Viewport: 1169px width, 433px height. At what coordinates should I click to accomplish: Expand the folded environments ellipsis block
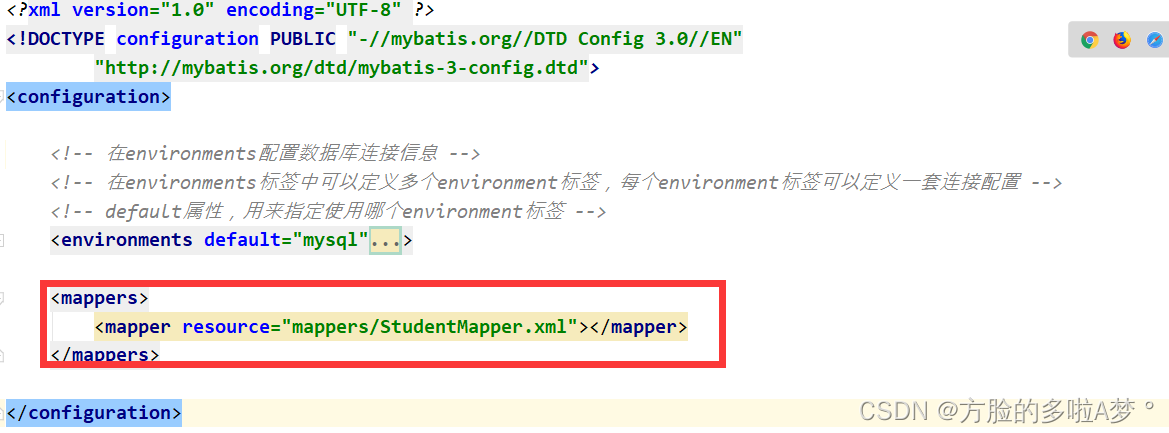(385, 240)
